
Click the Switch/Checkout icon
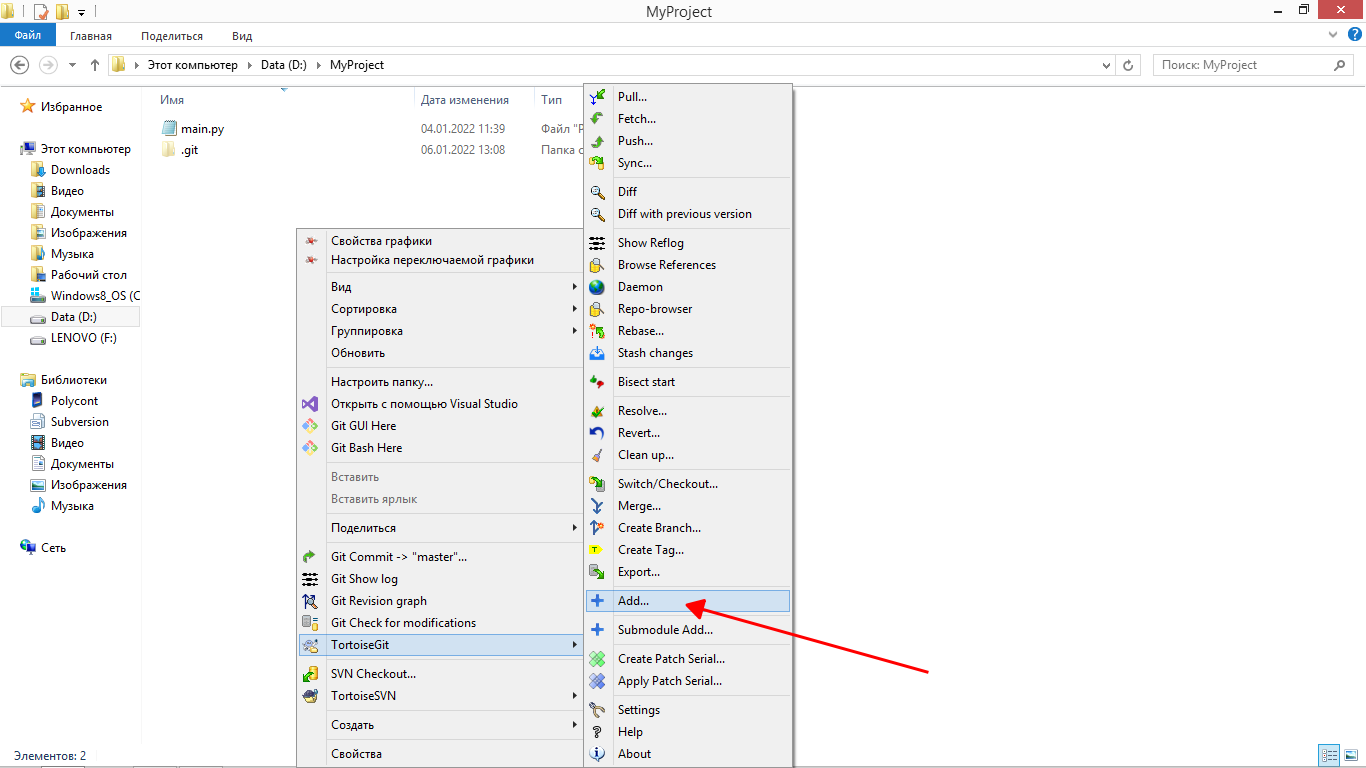598,484
